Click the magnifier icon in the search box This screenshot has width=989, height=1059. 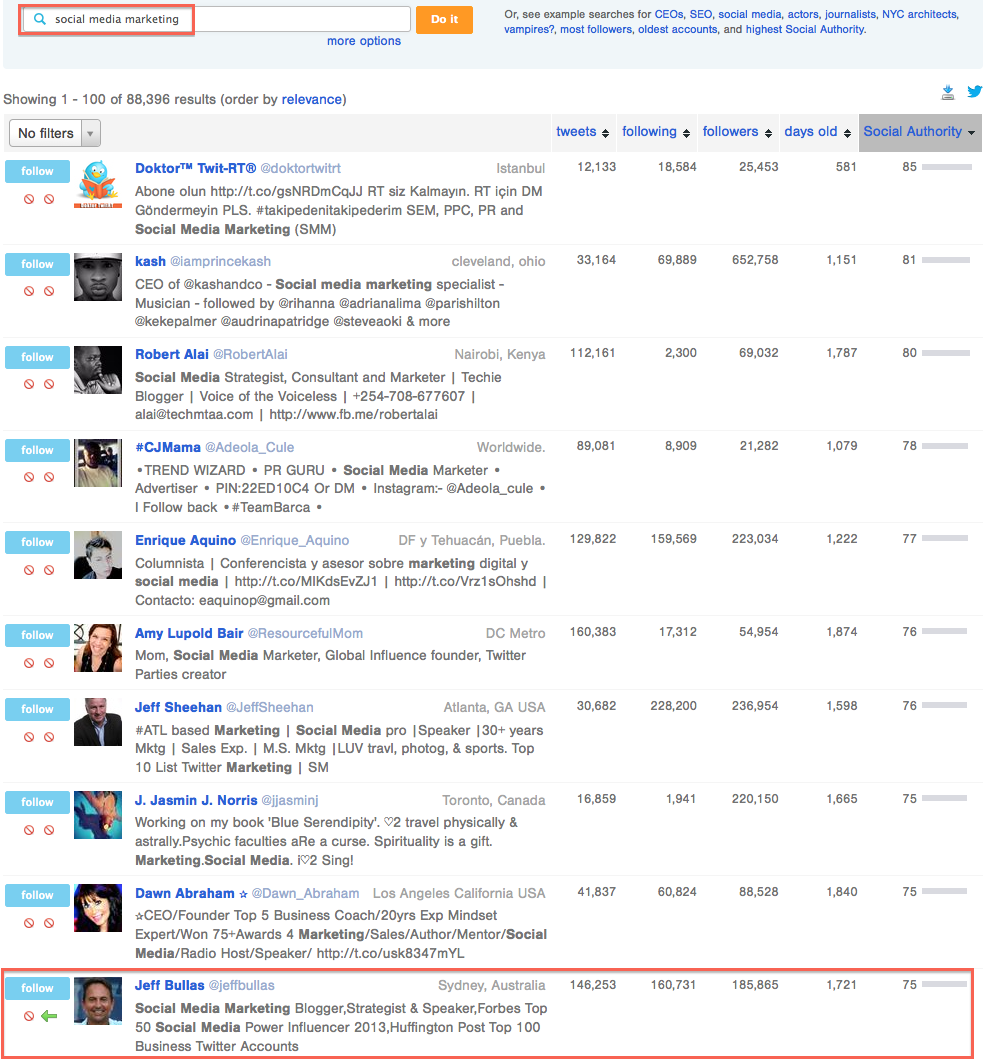pyautogui.click(x=40, y=19)
